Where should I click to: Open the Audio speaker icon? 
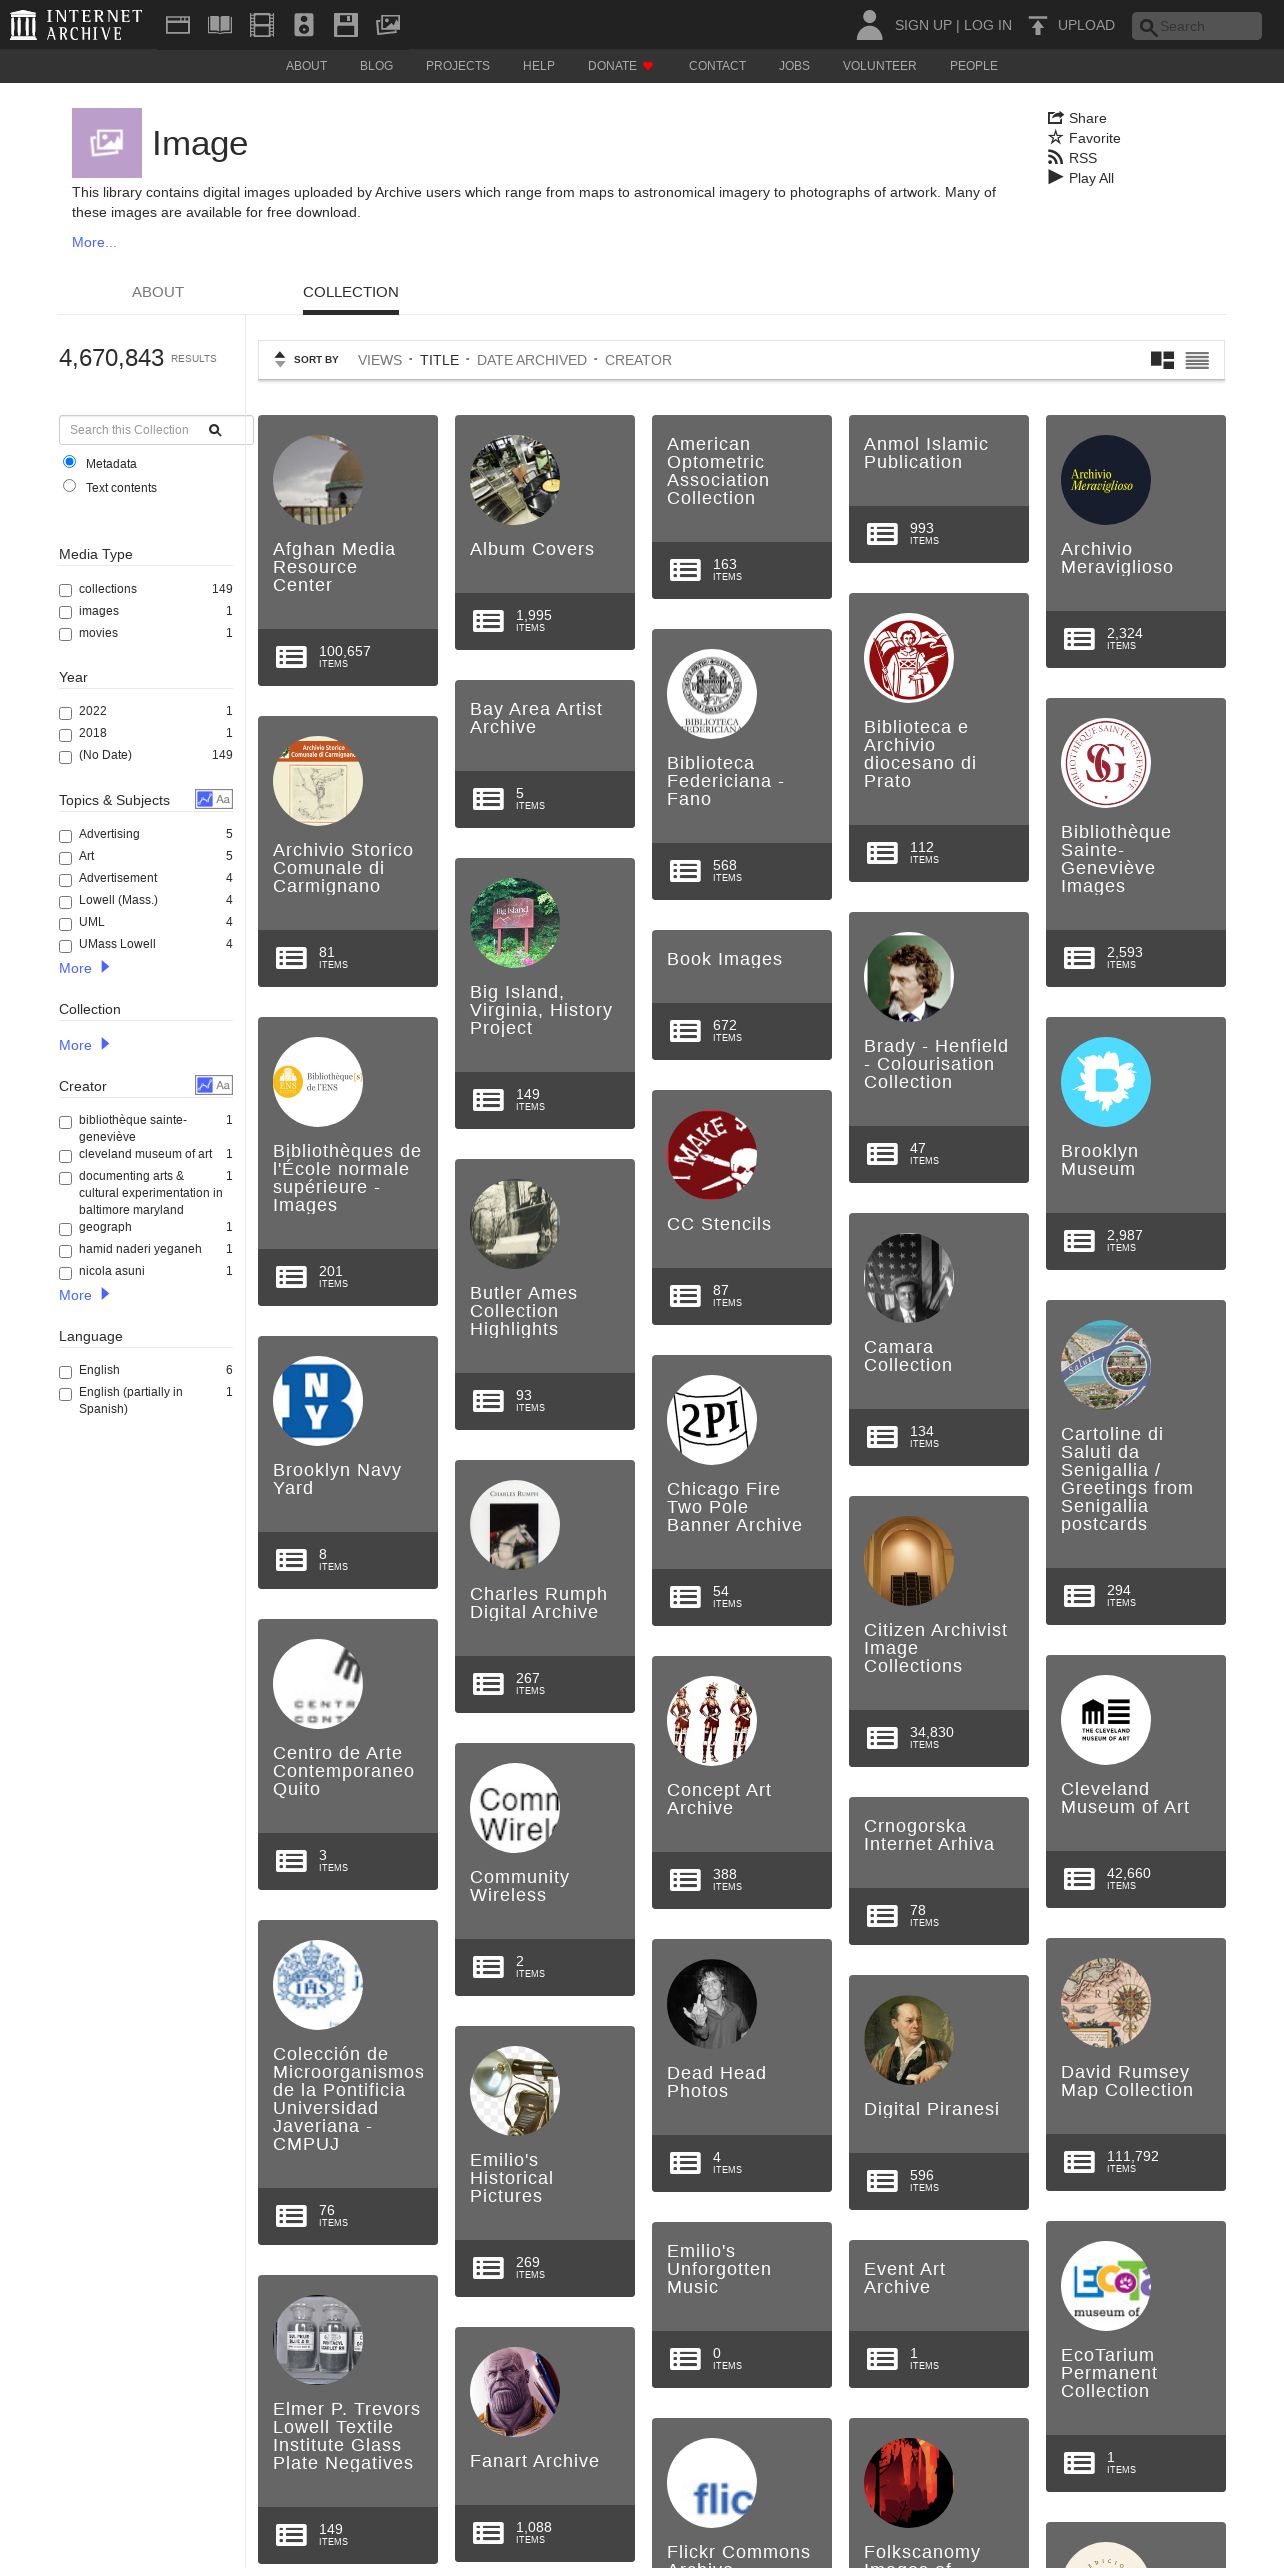[x=304, y=25]
